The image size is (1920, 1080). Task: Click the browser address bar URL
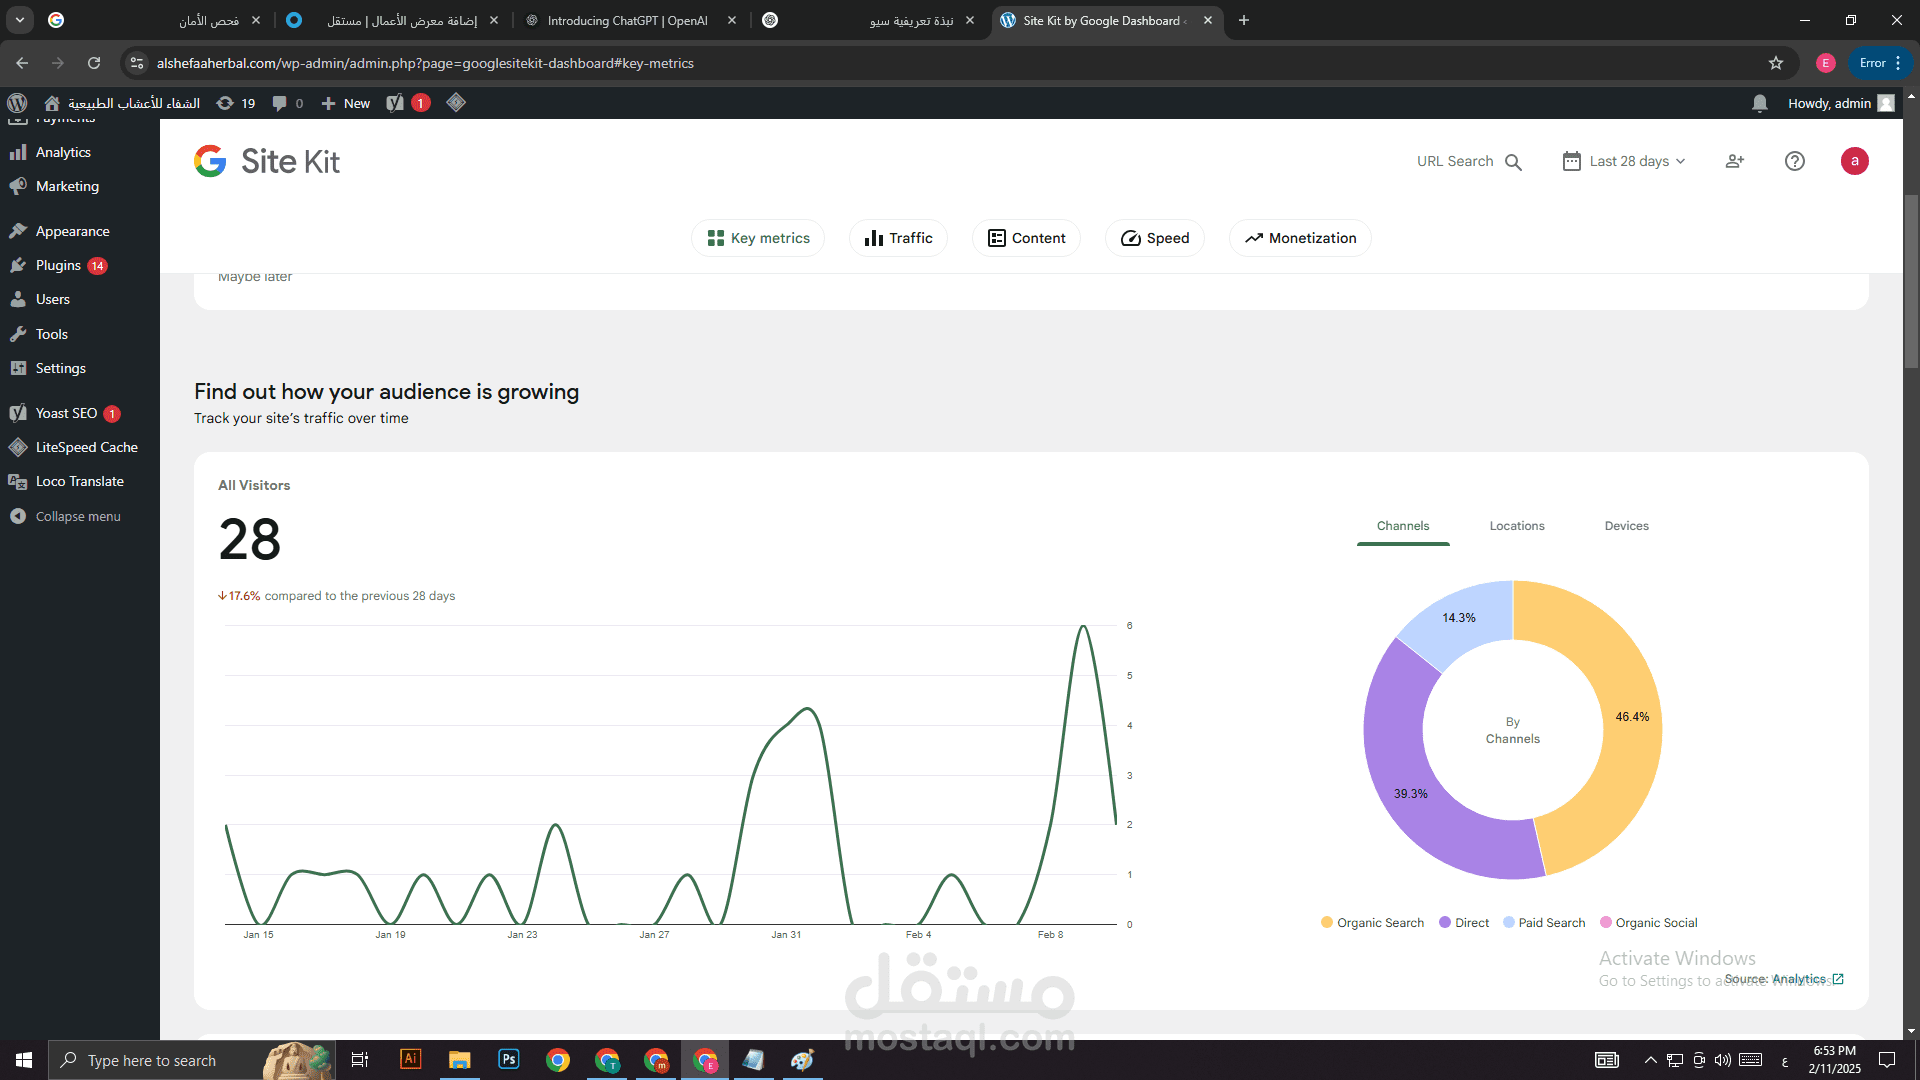[425, 63]
